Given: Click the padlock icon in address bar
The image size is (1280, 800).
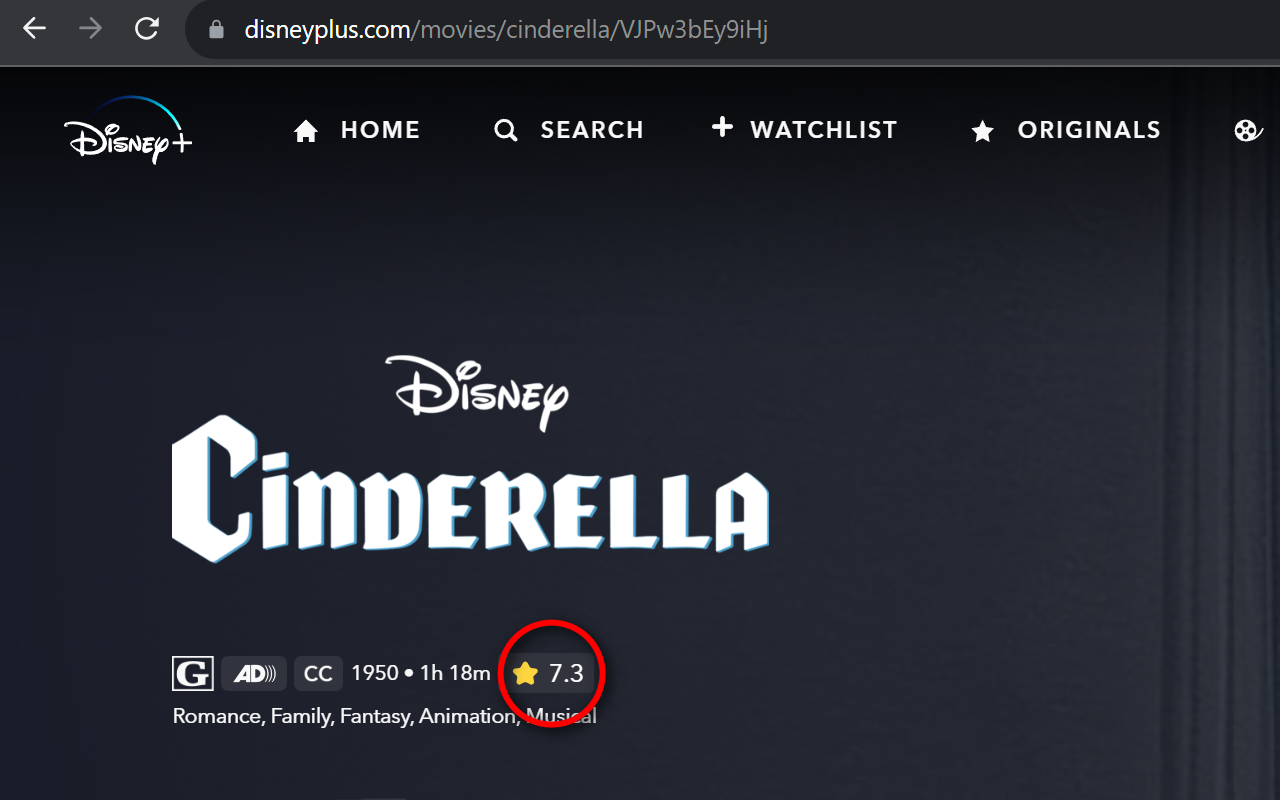Looking at the screenshot, I should click(216, 30).
